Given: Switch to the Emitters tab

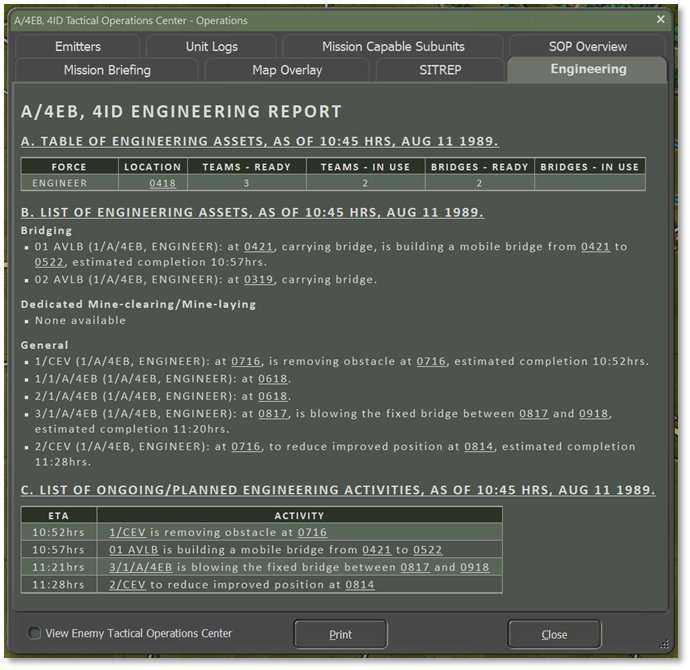Looking at the screenshot, I should coord(78,46).
